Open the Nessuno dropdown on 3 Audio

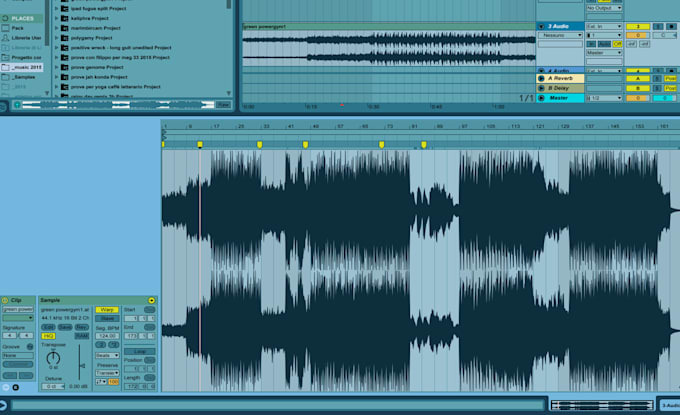pos(560,35)
